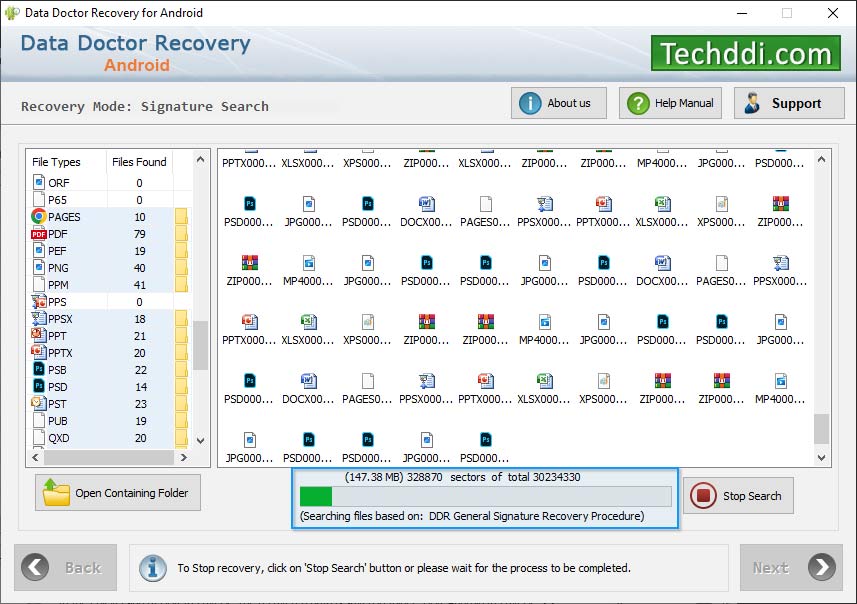Click the 'Recovery Mode: Signature Search' label

coord(145,106)
